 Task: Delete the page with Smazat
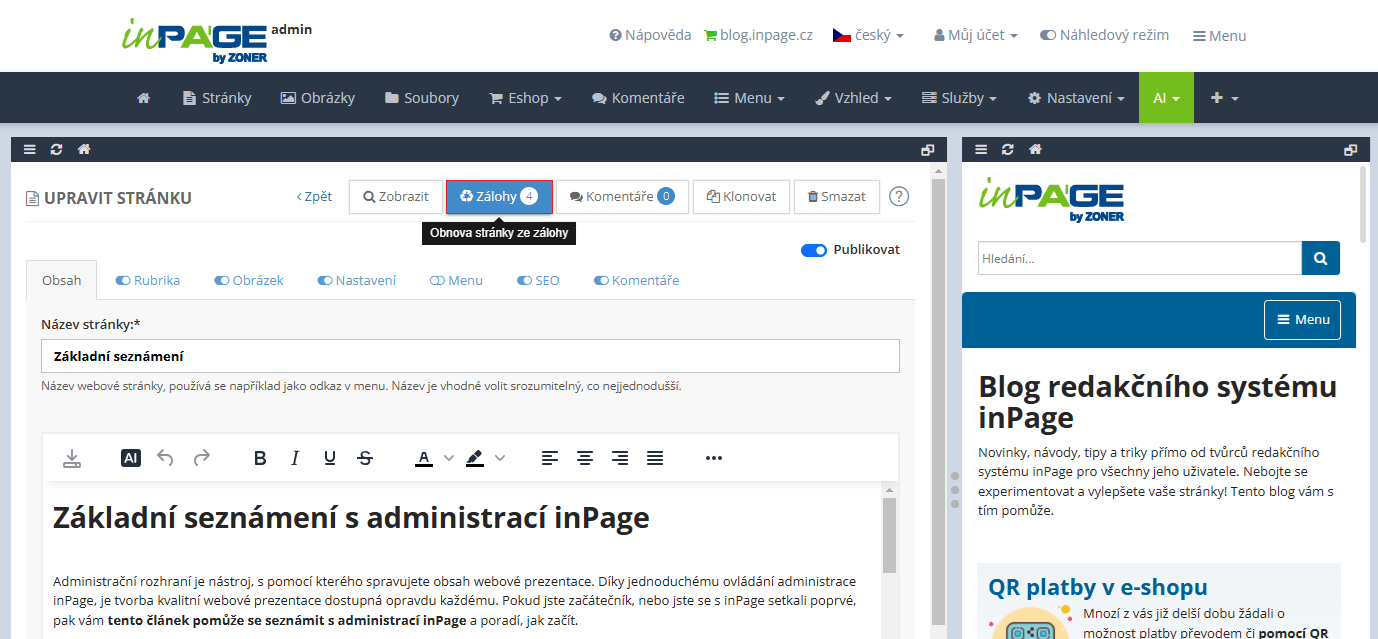(x=837, y=197)
